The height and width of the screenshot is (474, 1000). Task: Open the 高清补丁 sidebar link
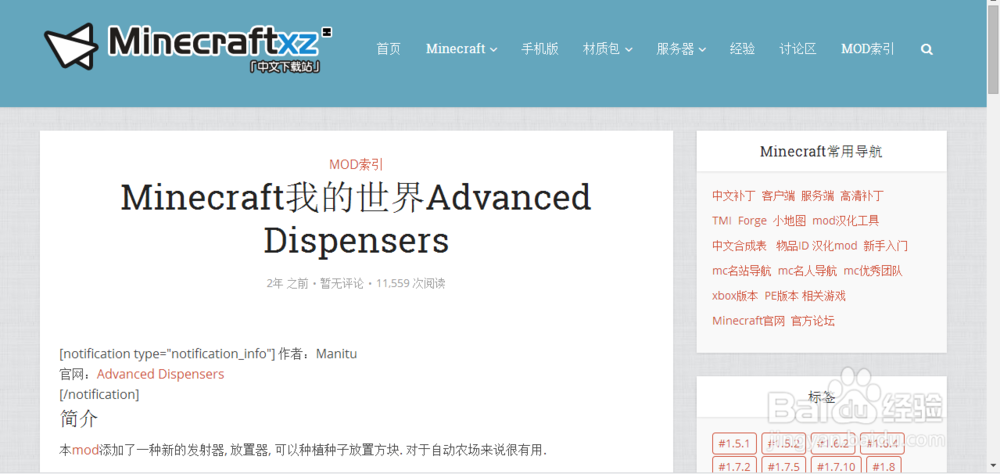tap(862, 196)
